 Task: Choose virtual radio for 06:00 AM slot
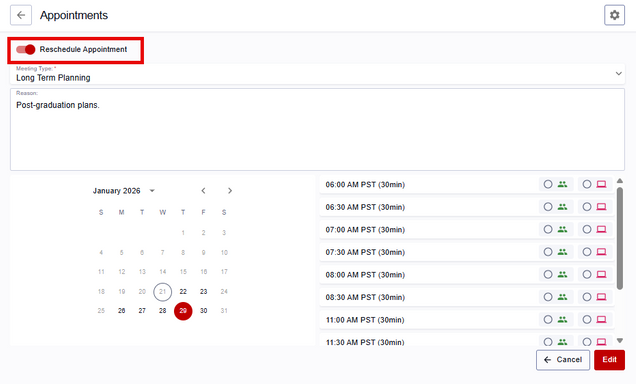point(587,184)
